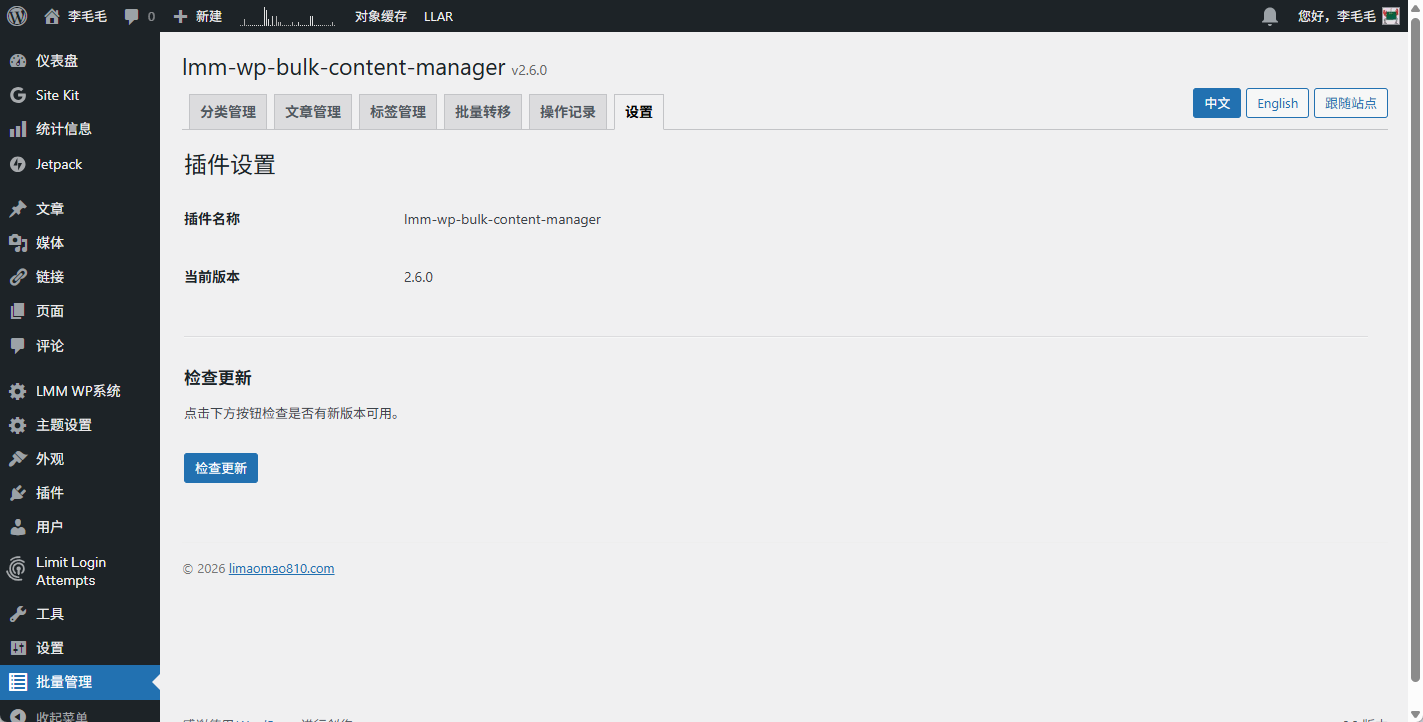Open the 新建 (New) dropdown menu
Screen dimensions: 1423x722
197,16
